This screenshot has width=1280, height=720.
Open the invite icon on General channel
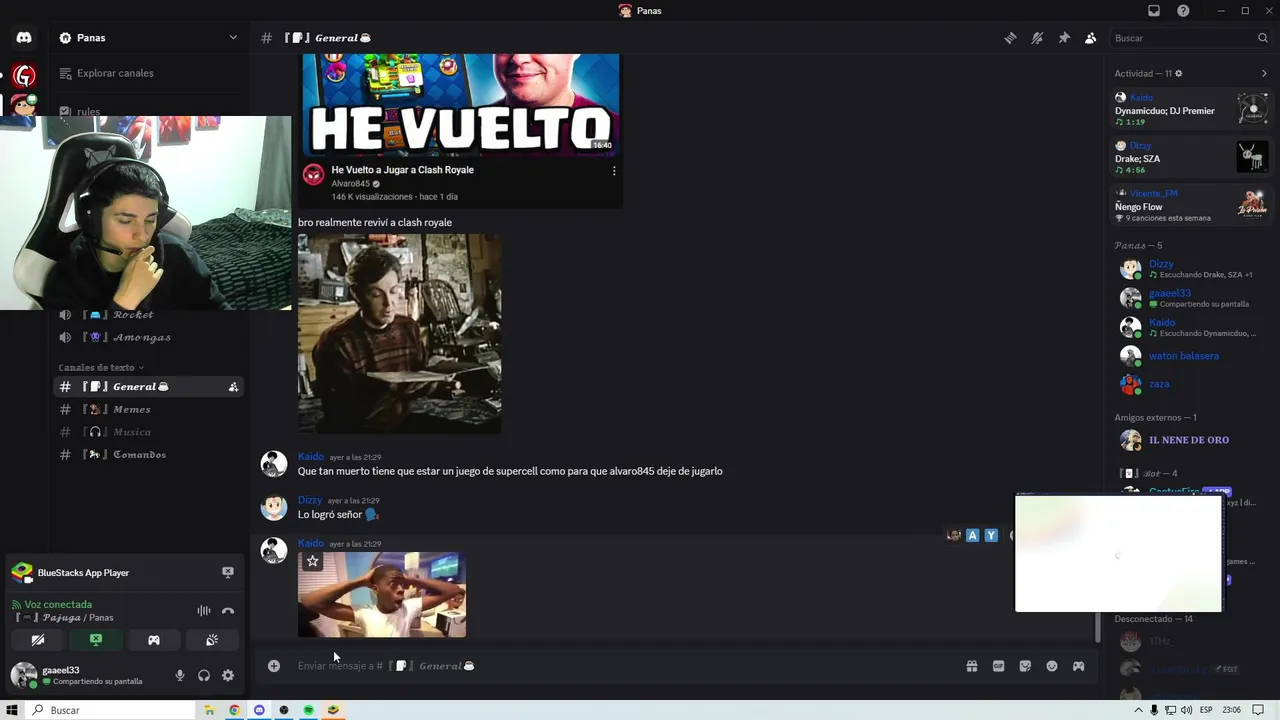pyautogui.click(x=233, y=387)
